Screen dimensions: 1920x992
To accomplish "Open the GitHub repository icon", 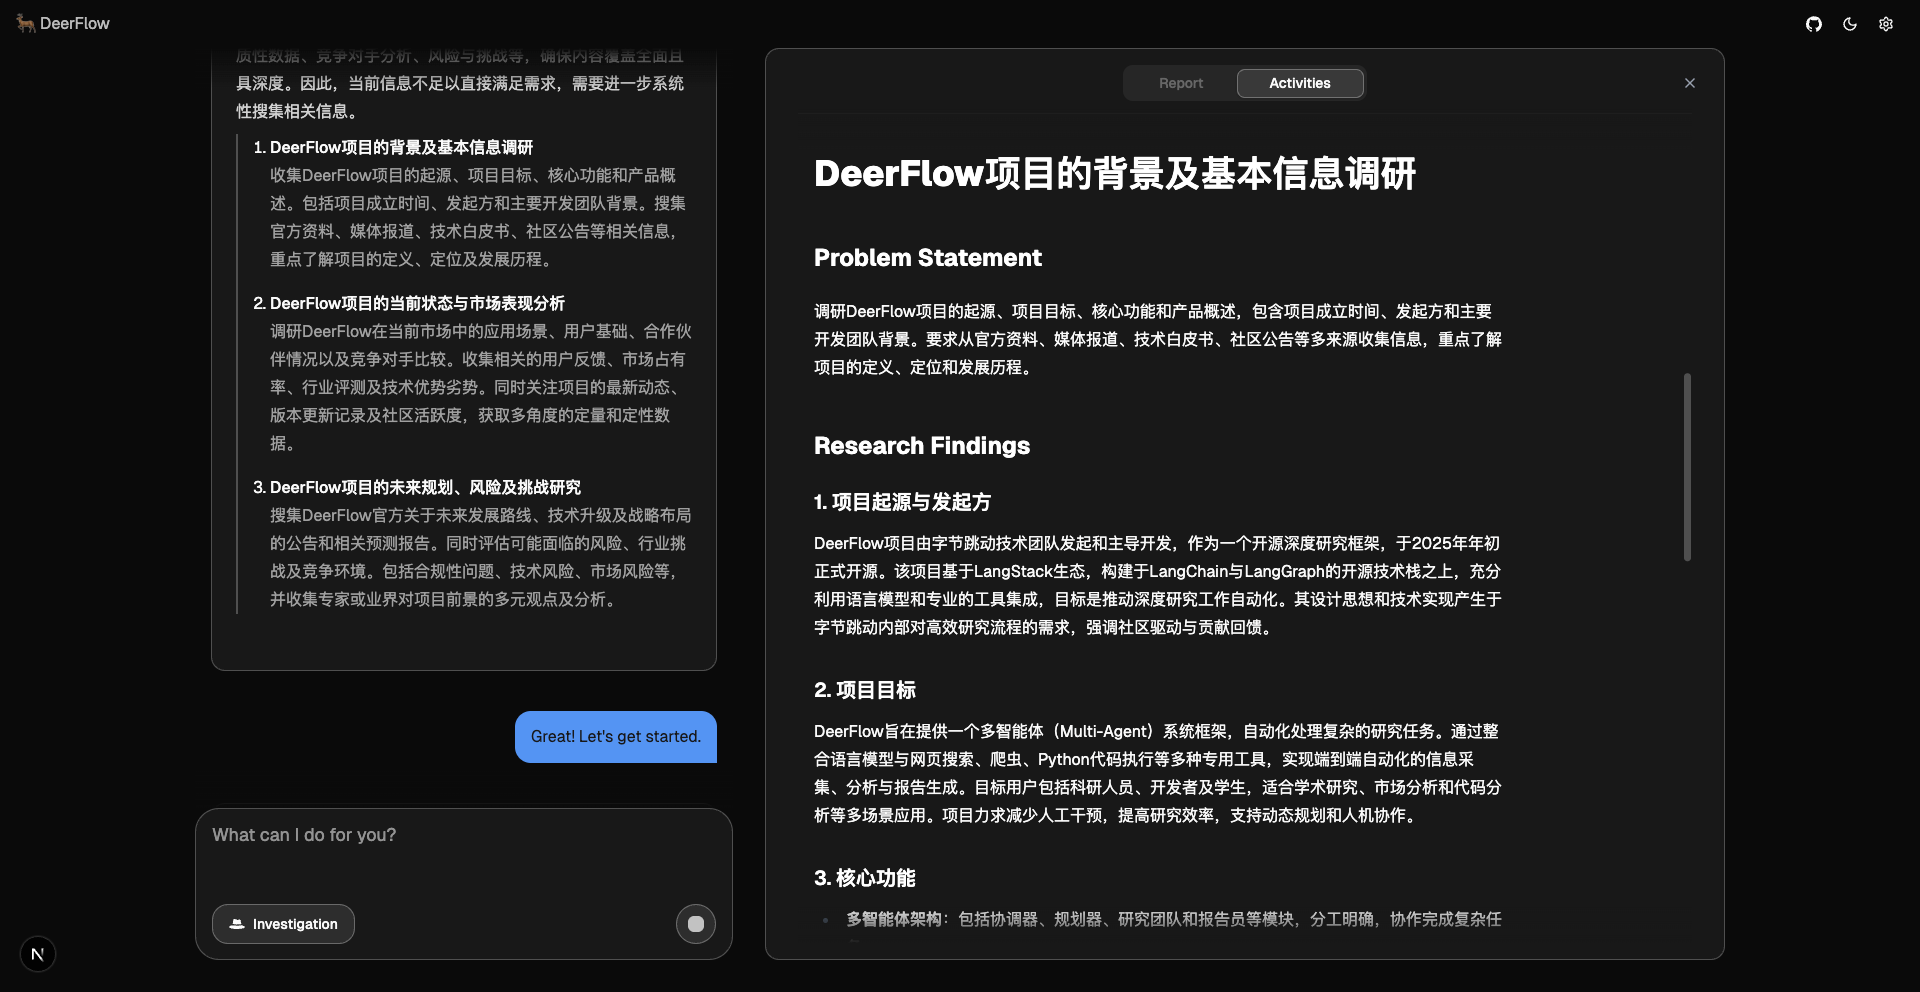I will pos(1814,24).
